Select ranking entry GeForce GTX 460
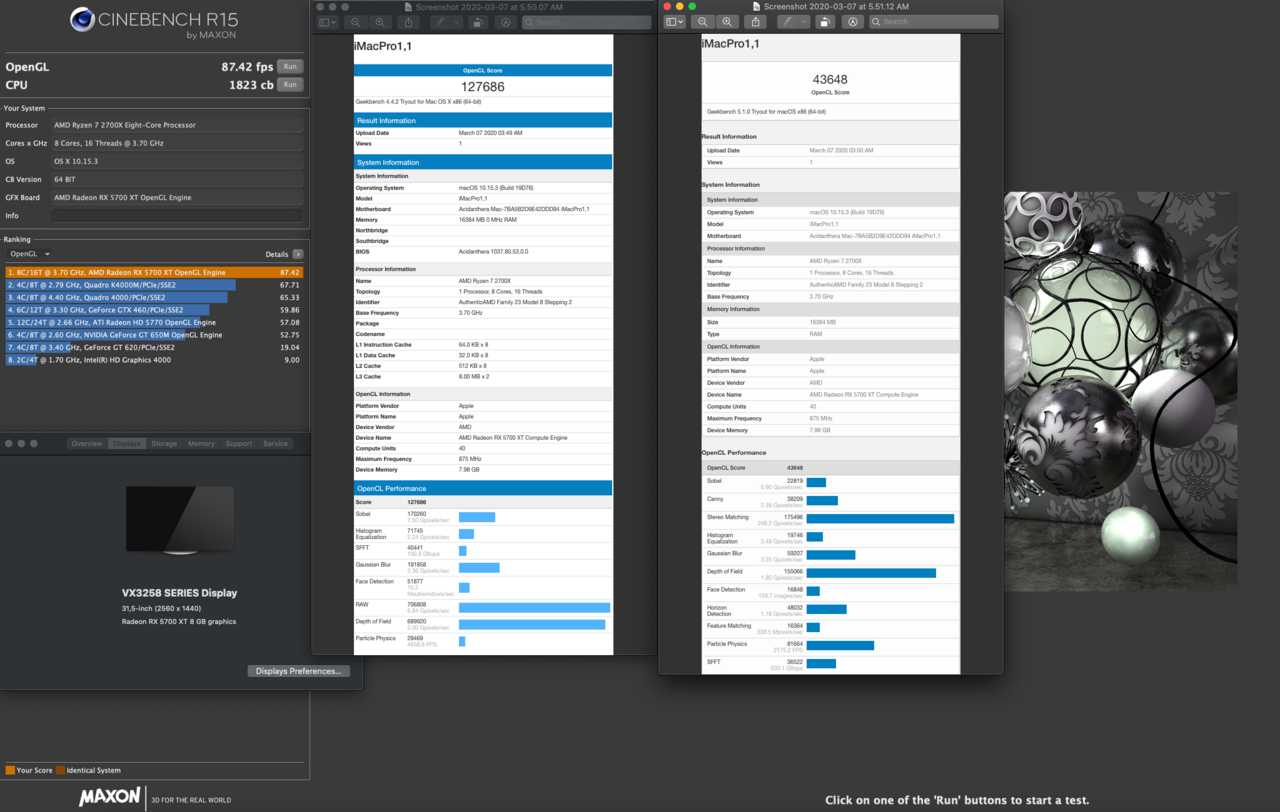 point(154,310)
